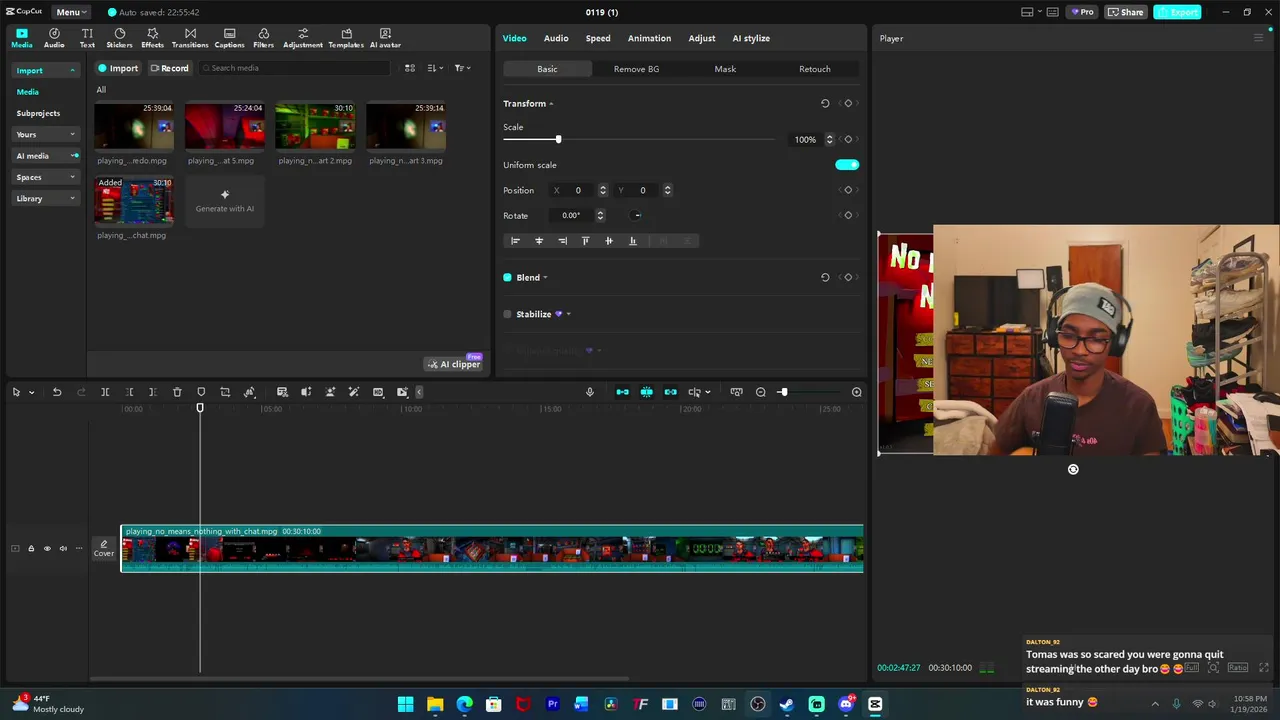This screenshot has width=1280, height=720.
Task: Open the media filter dropdown
Action: (x=462, y=68)
